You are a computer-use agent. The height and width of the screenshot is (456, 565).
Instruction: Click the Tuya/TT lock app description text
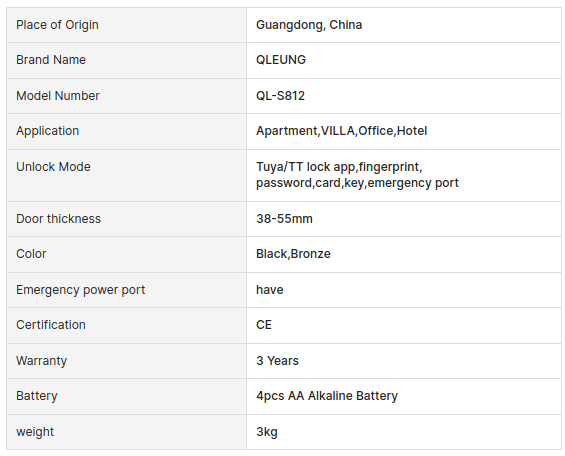pyautogui.click(x=357, y=175)
